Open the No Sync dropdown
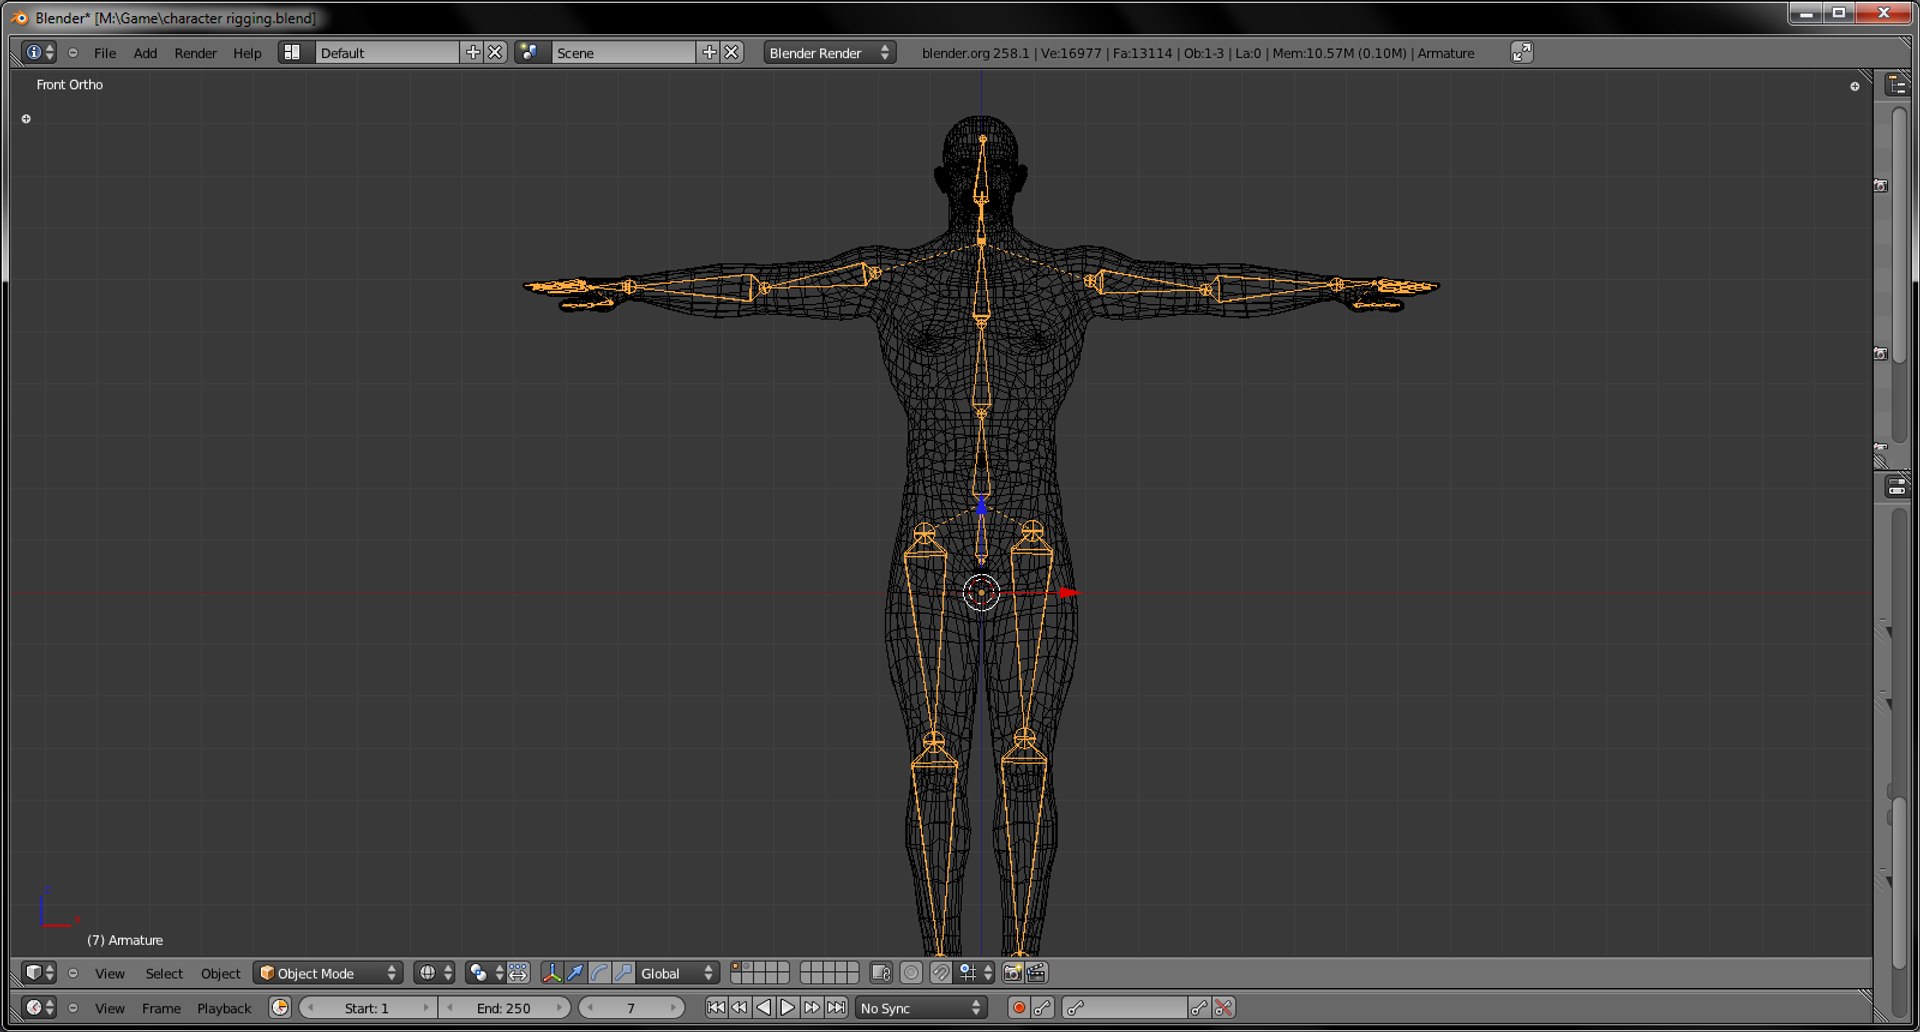The height and width of the screenshot is (1032, 1920). click(x=921, y=1008)
